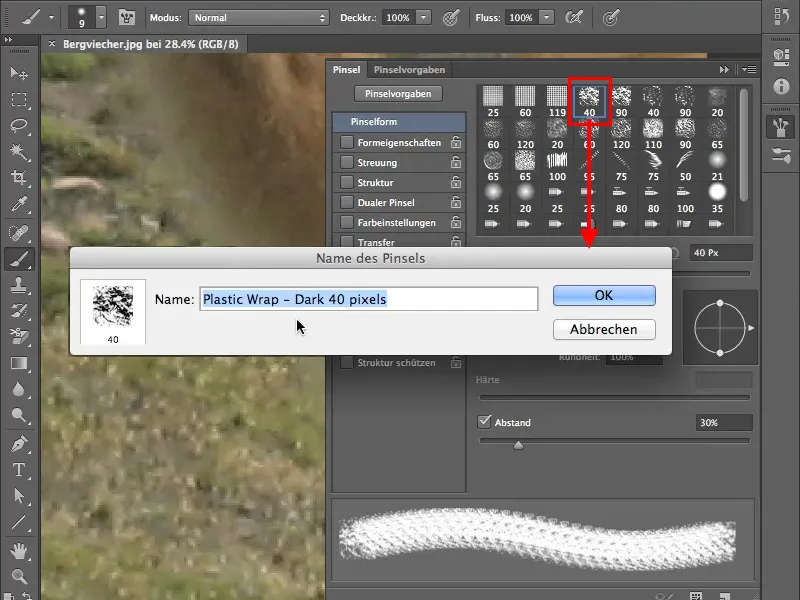Enable the Struktur checkbox
This screenshot has height=600, width=800.
pos(347,182)
